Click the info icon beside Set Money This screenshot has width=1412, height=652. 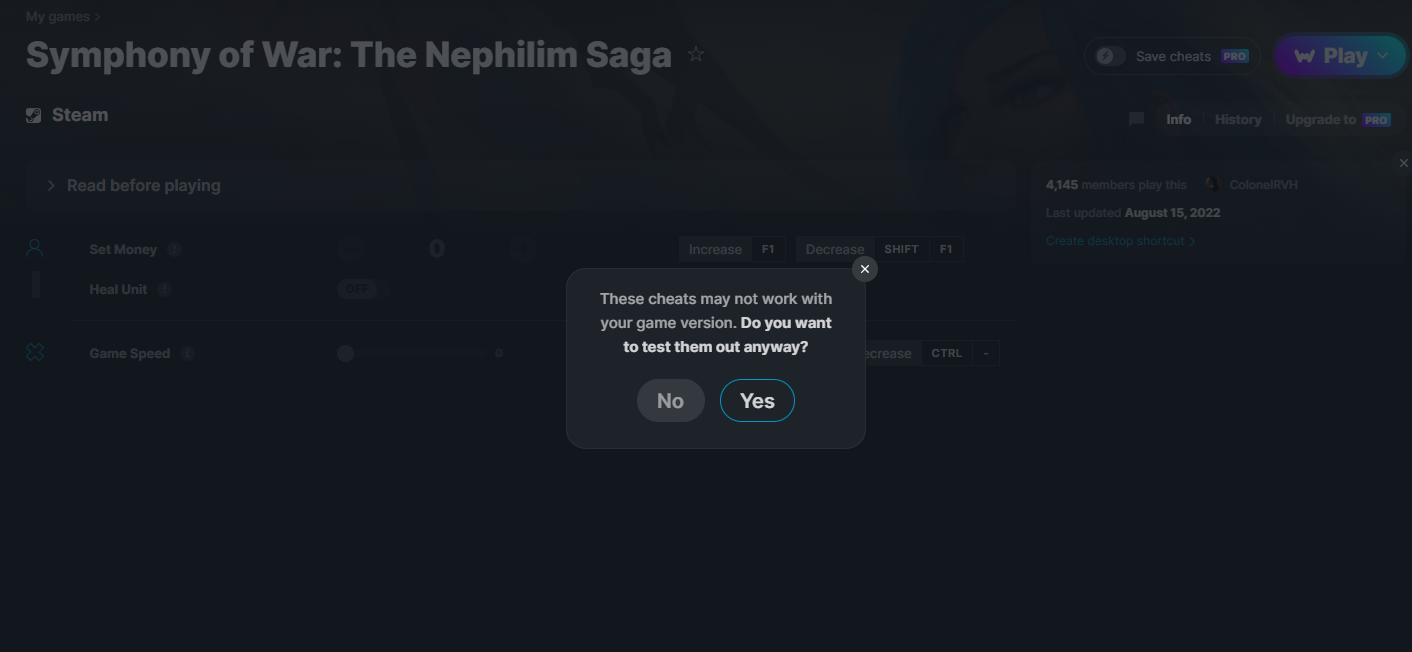tap(174, 249)
